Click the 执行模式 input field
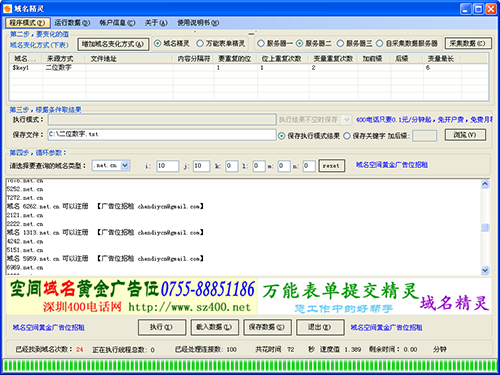 (x=162, y=120)
